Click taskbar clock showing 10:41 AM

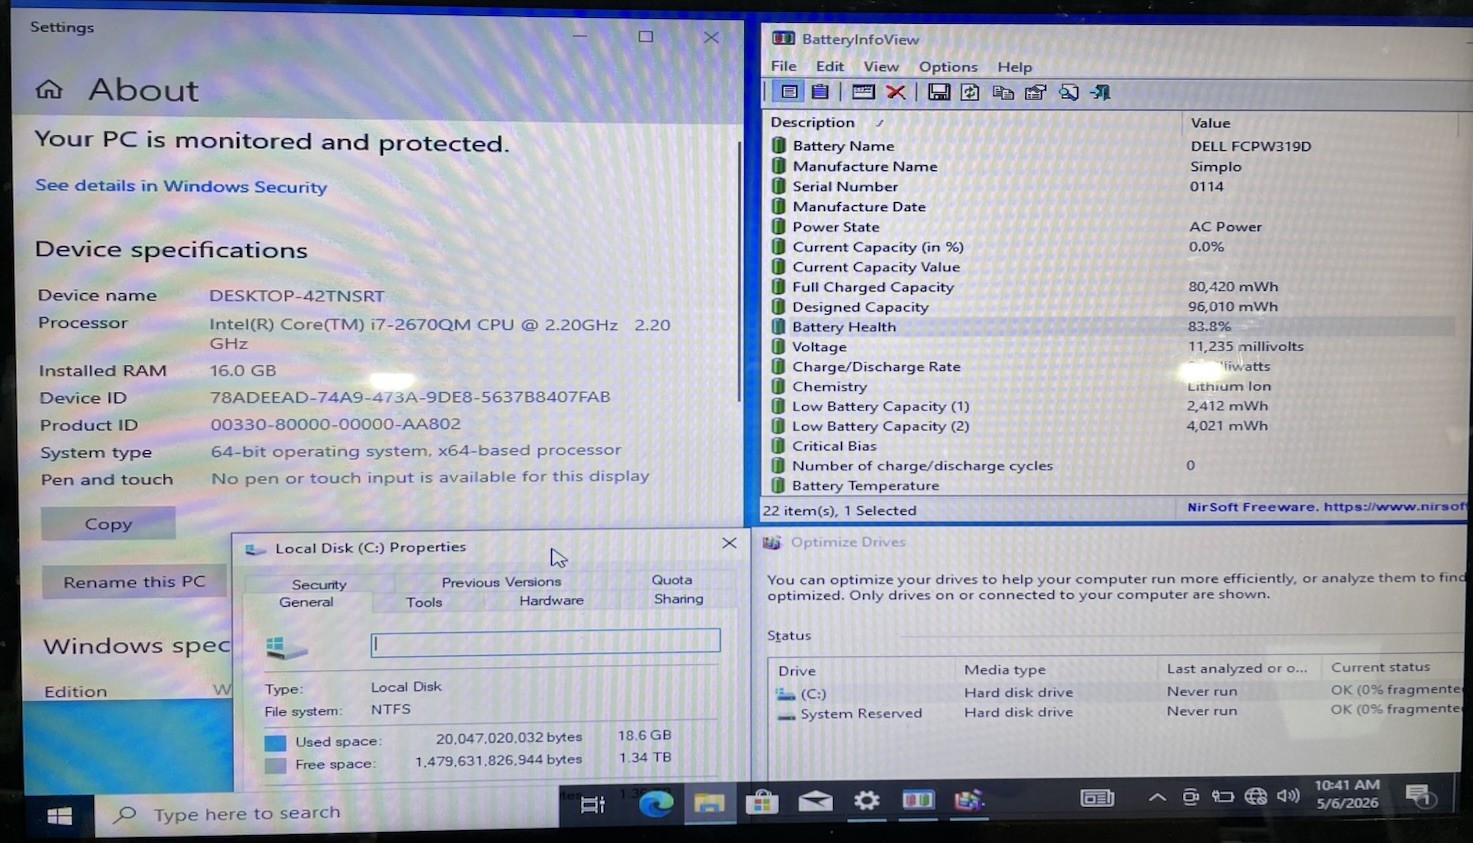(x=1347, y=794)
